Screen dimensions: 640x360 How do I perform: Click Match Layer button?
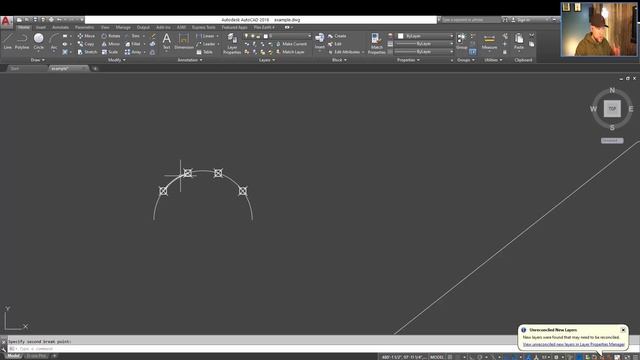click(290, 52)
